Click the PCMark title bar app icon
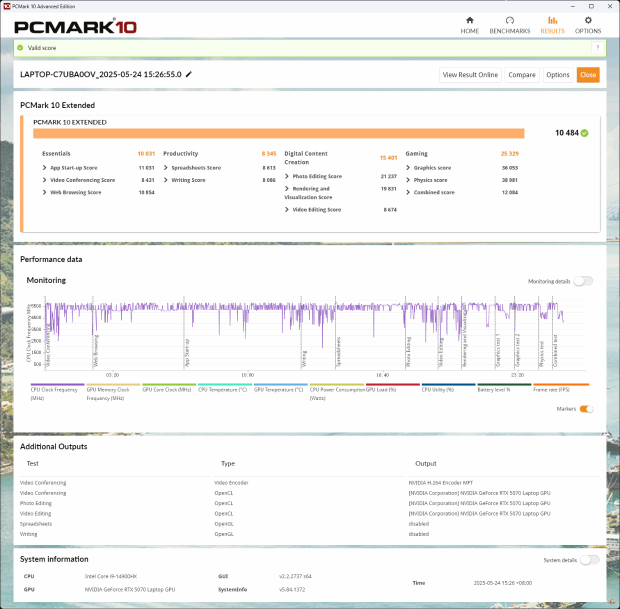620x609 pixels. 6,6
